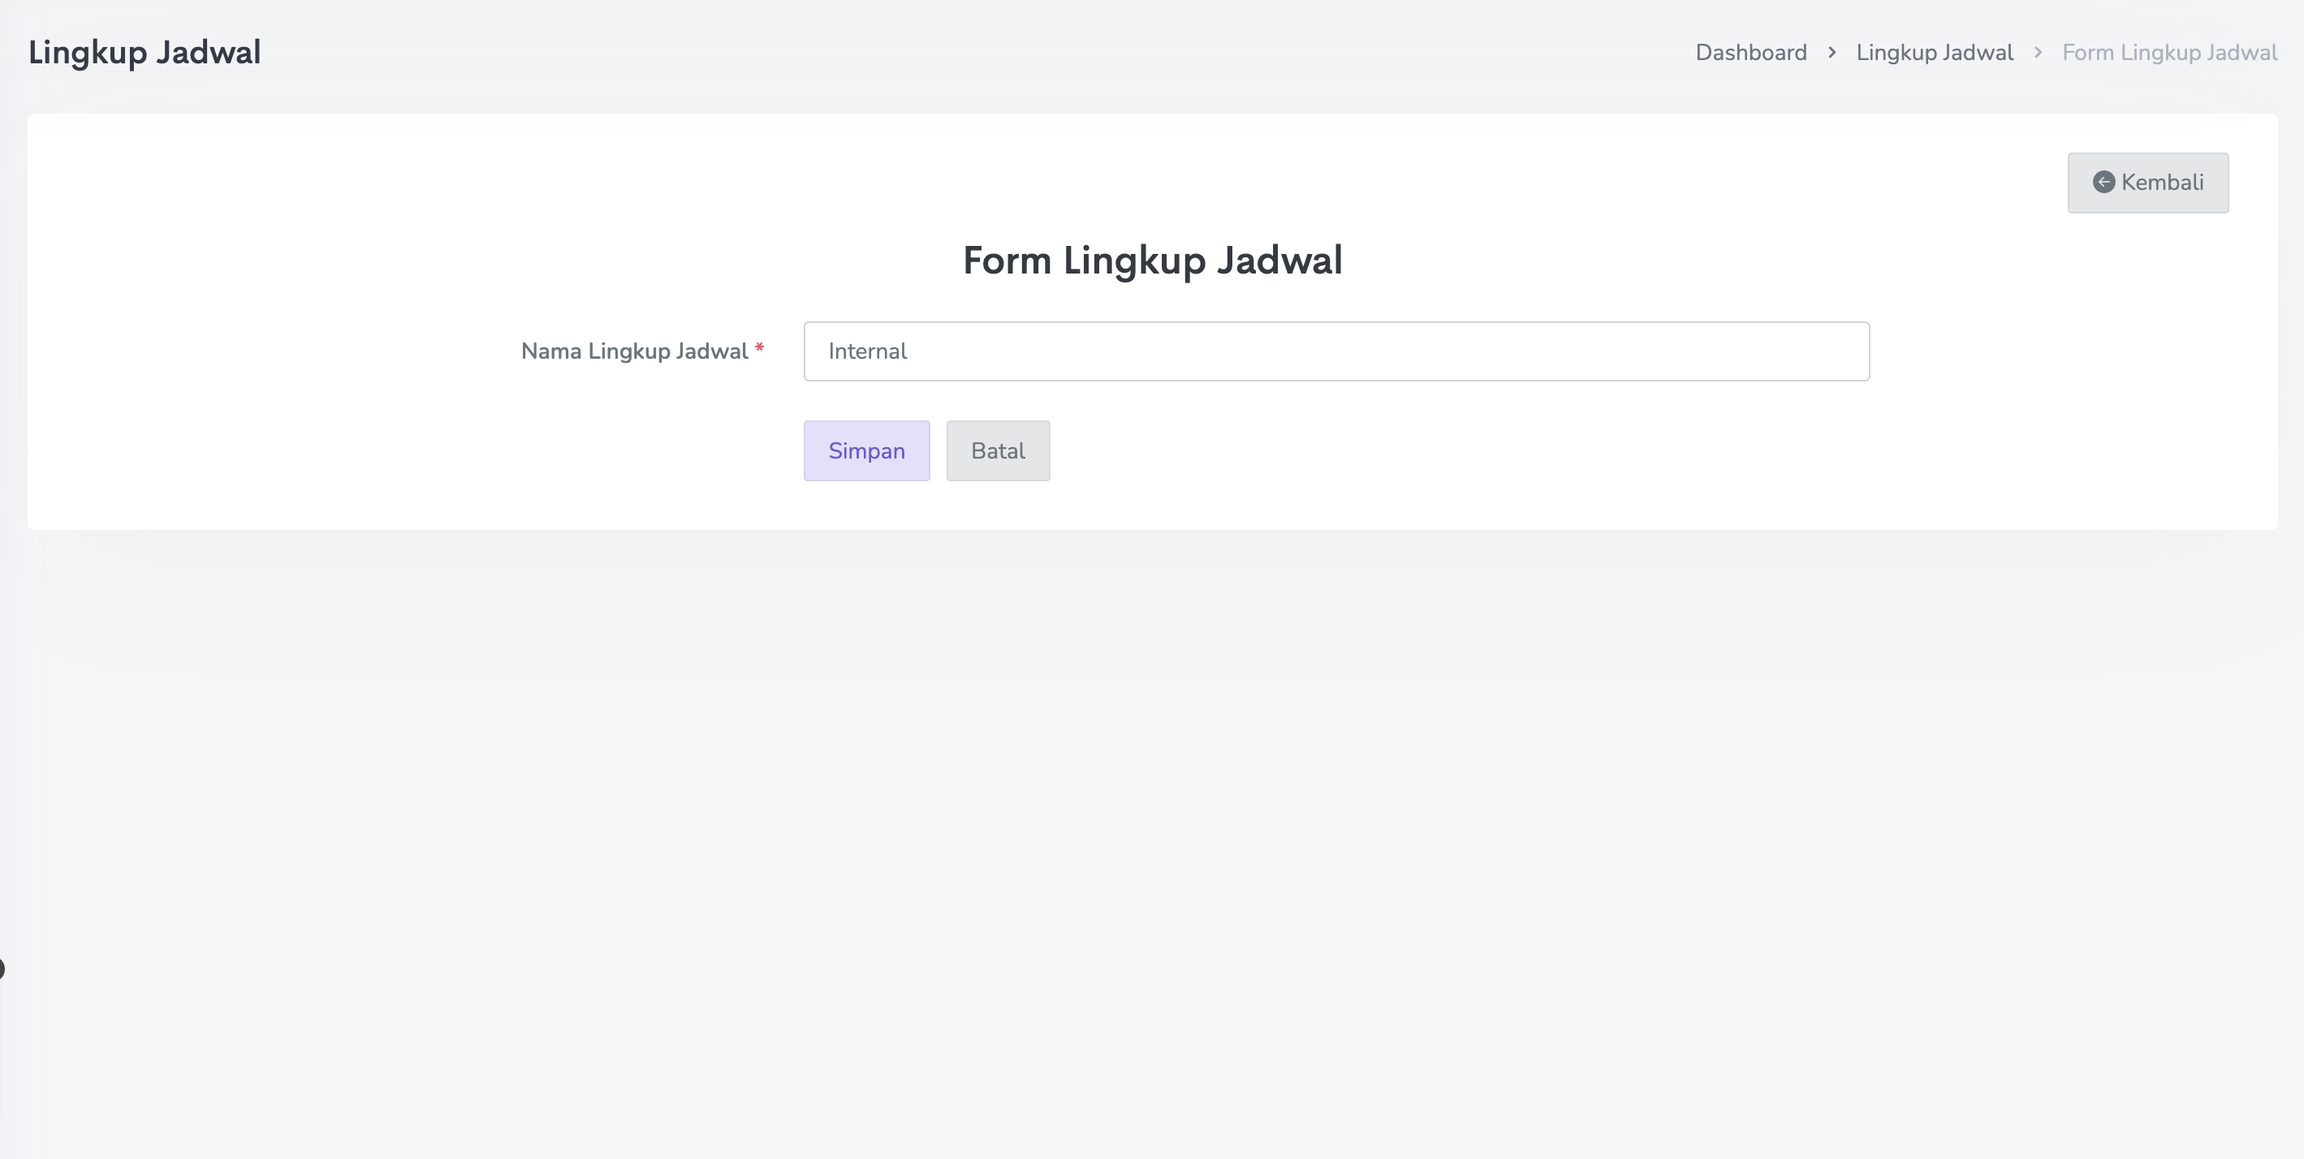This screenshot has width=2304, height=1159.
Task: Focus the Nama Lingkup Jadwal text field
Action: [1336, 351]
